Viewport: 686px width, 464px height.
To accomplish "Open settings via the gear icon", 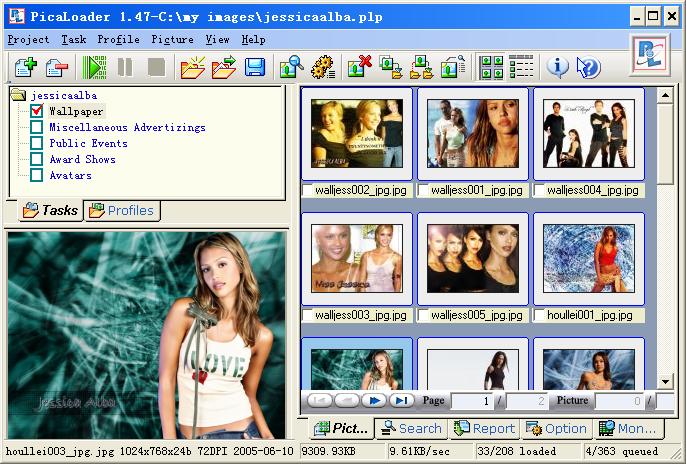I will tap(321, 68).
